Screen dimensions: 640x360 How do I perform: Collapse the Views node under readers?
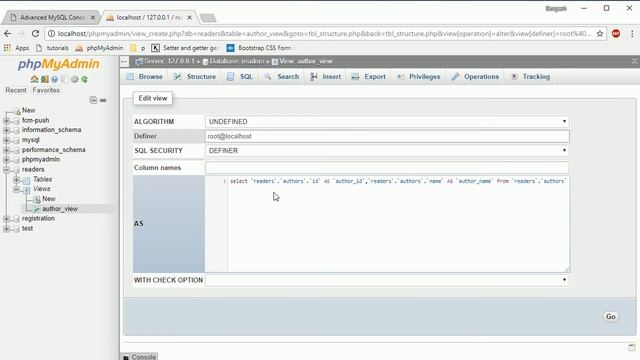point(16,189)
